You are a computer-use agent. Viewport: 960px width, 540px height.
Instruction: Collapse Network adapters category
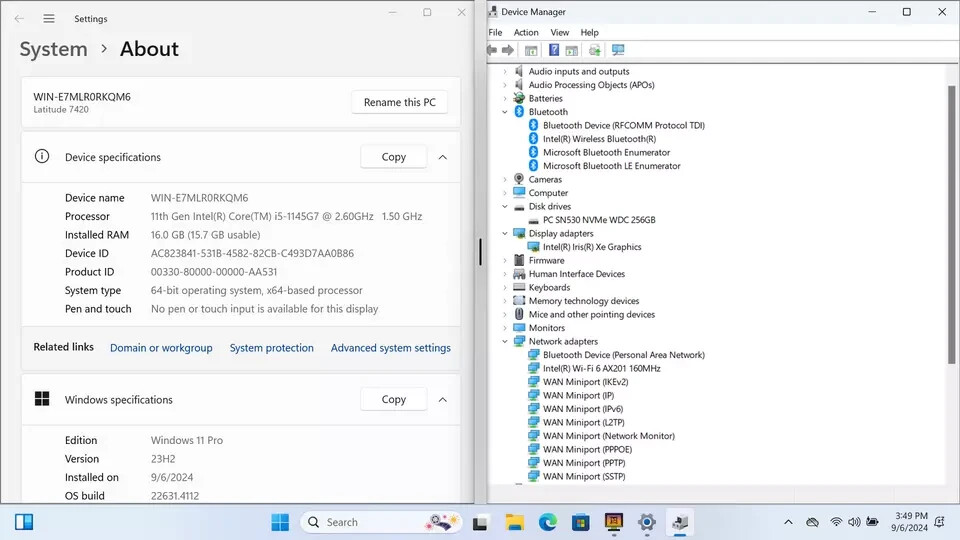coord(505,342)
